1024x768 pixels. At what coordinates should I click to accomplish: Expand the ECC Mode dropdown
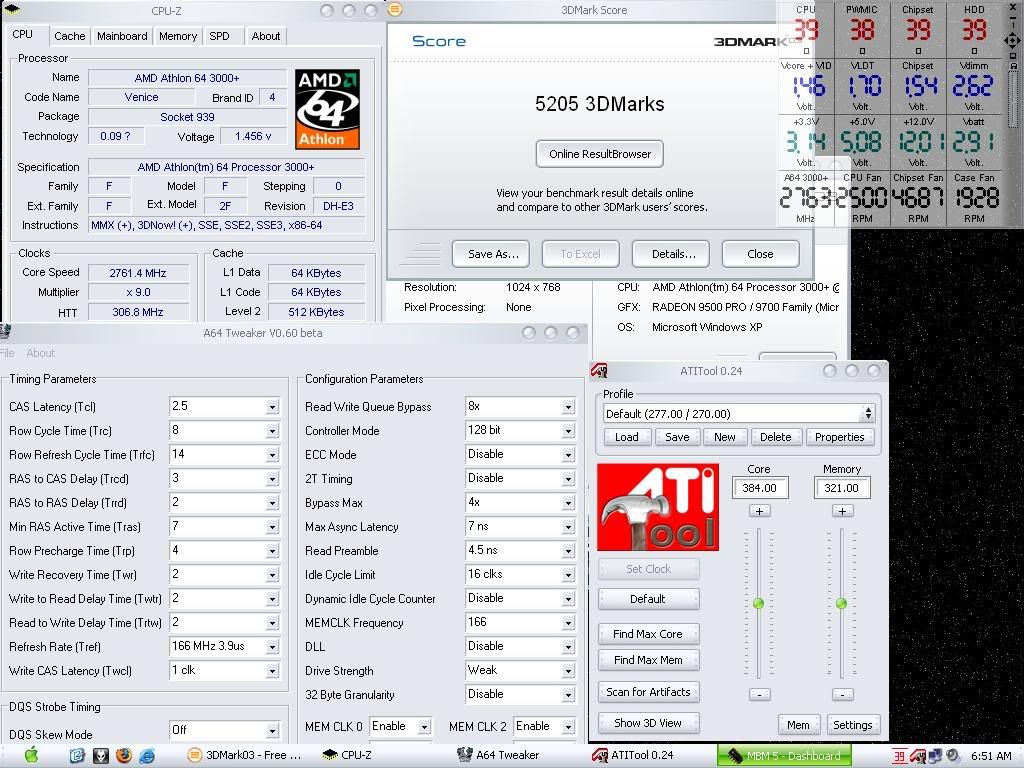point(568,454)
